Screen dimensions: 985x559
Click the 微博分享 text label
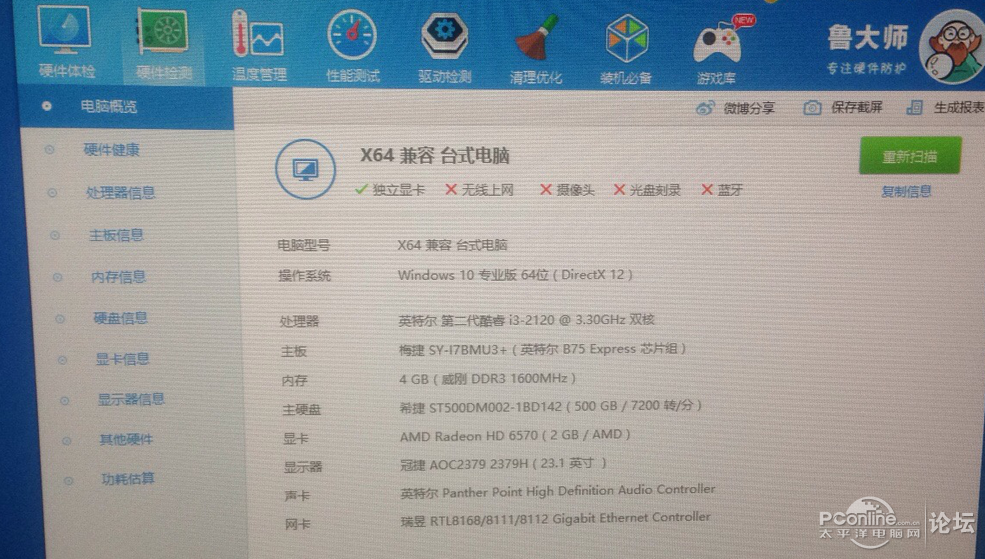[x=749, y=108]
